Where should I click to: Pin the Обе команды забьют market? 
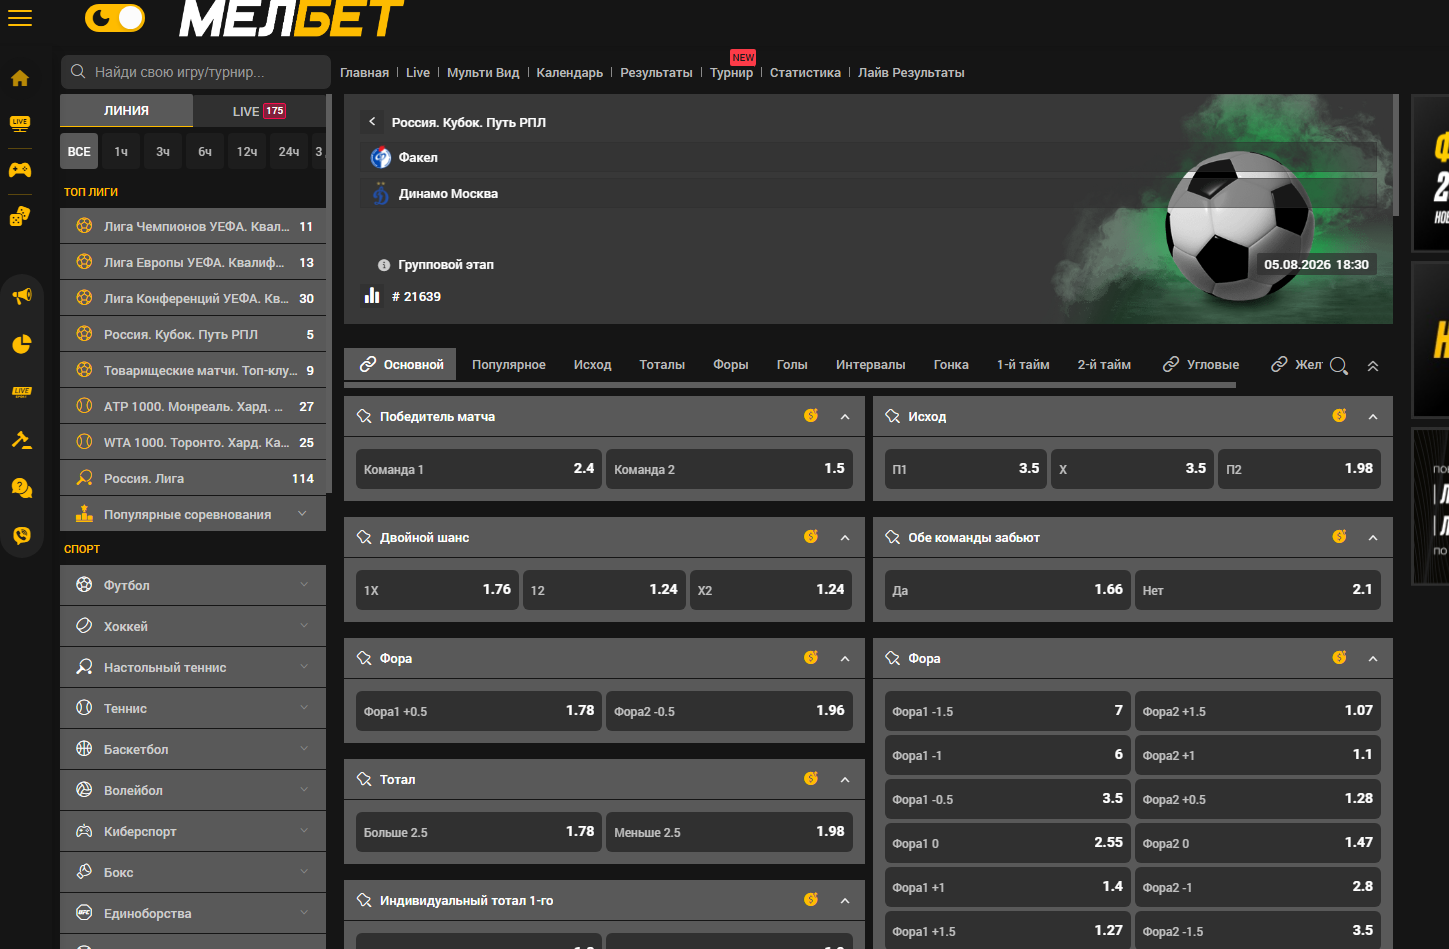click(x=892, y=537)
